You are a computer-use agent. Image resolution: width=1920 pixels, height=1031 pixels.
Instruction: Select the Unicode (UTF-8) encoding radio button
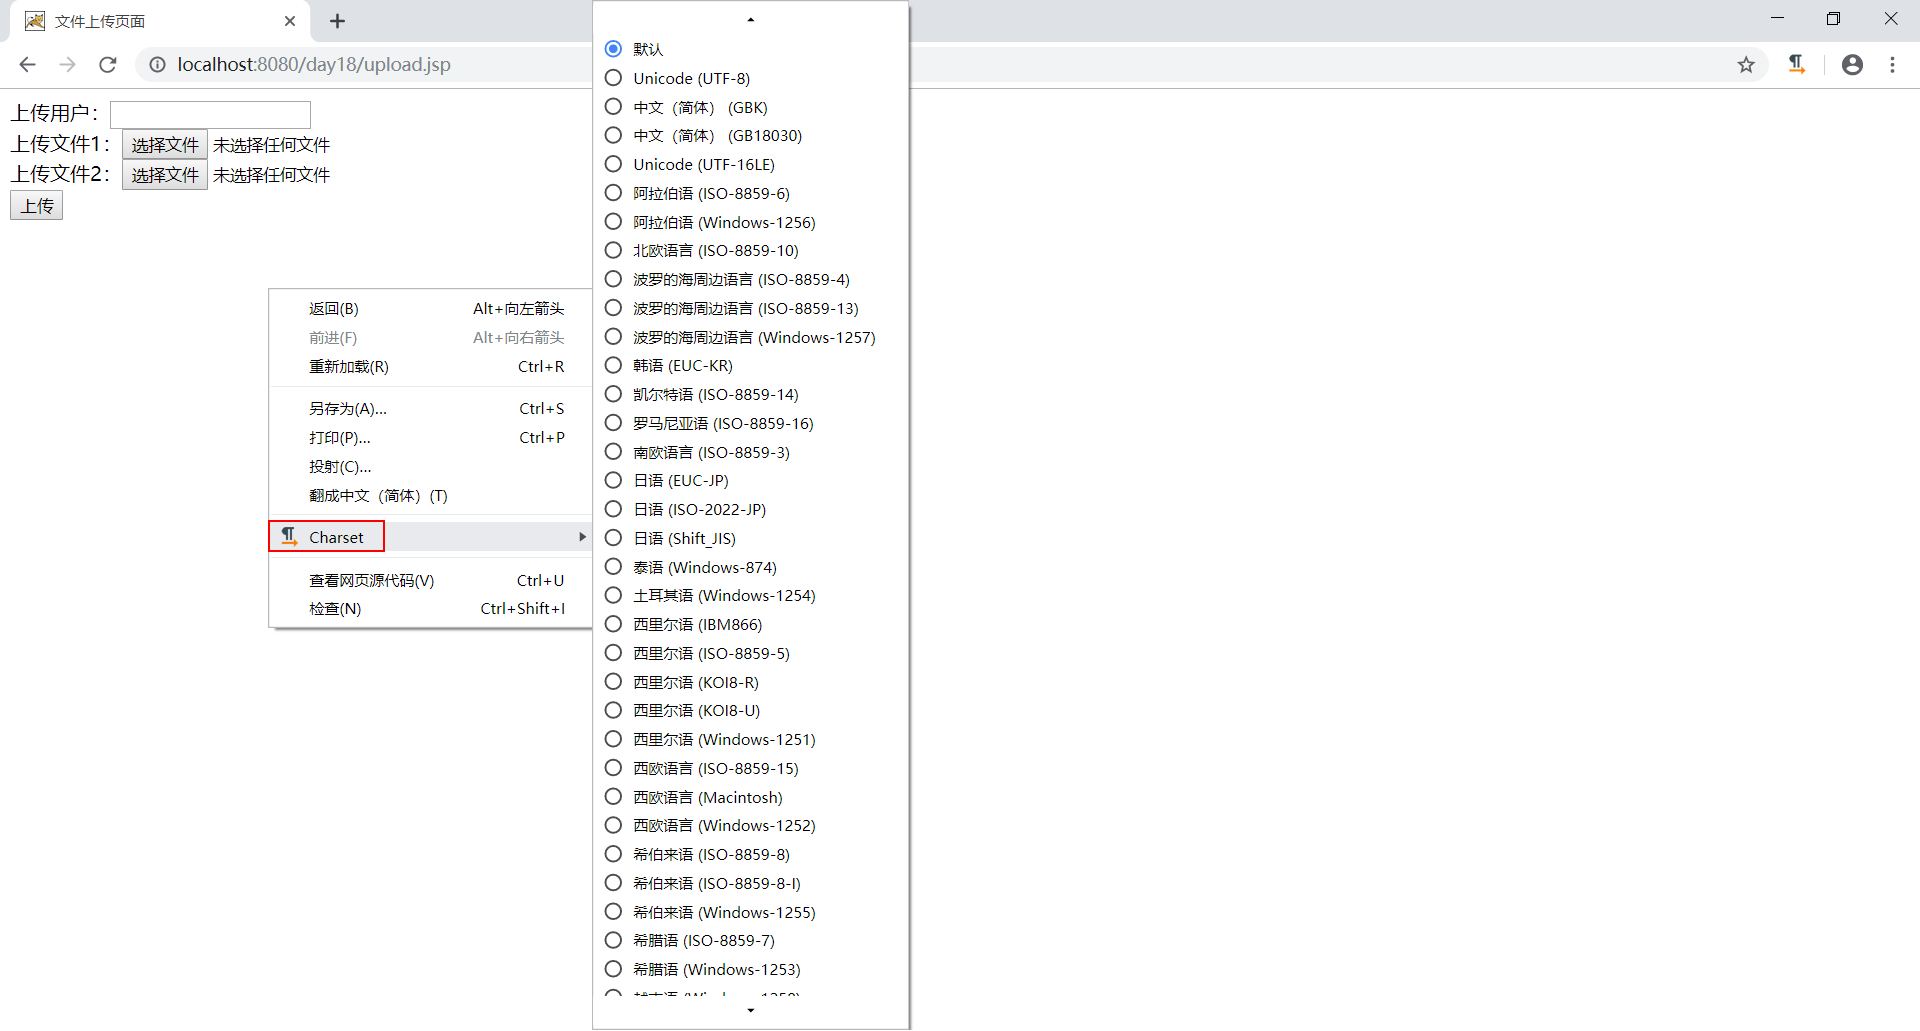[x=612, y=77]
